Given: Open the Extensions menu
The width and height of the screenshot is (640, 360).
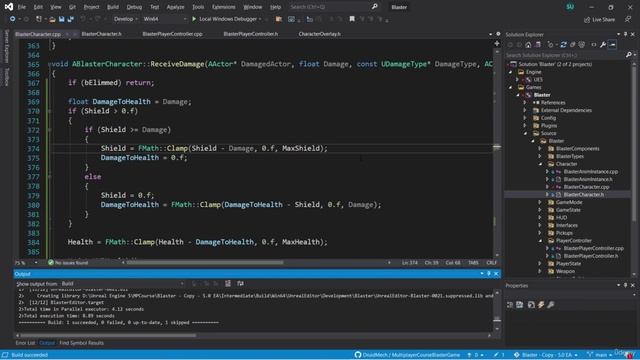Looking at the screenshot, I should [224, 7].
